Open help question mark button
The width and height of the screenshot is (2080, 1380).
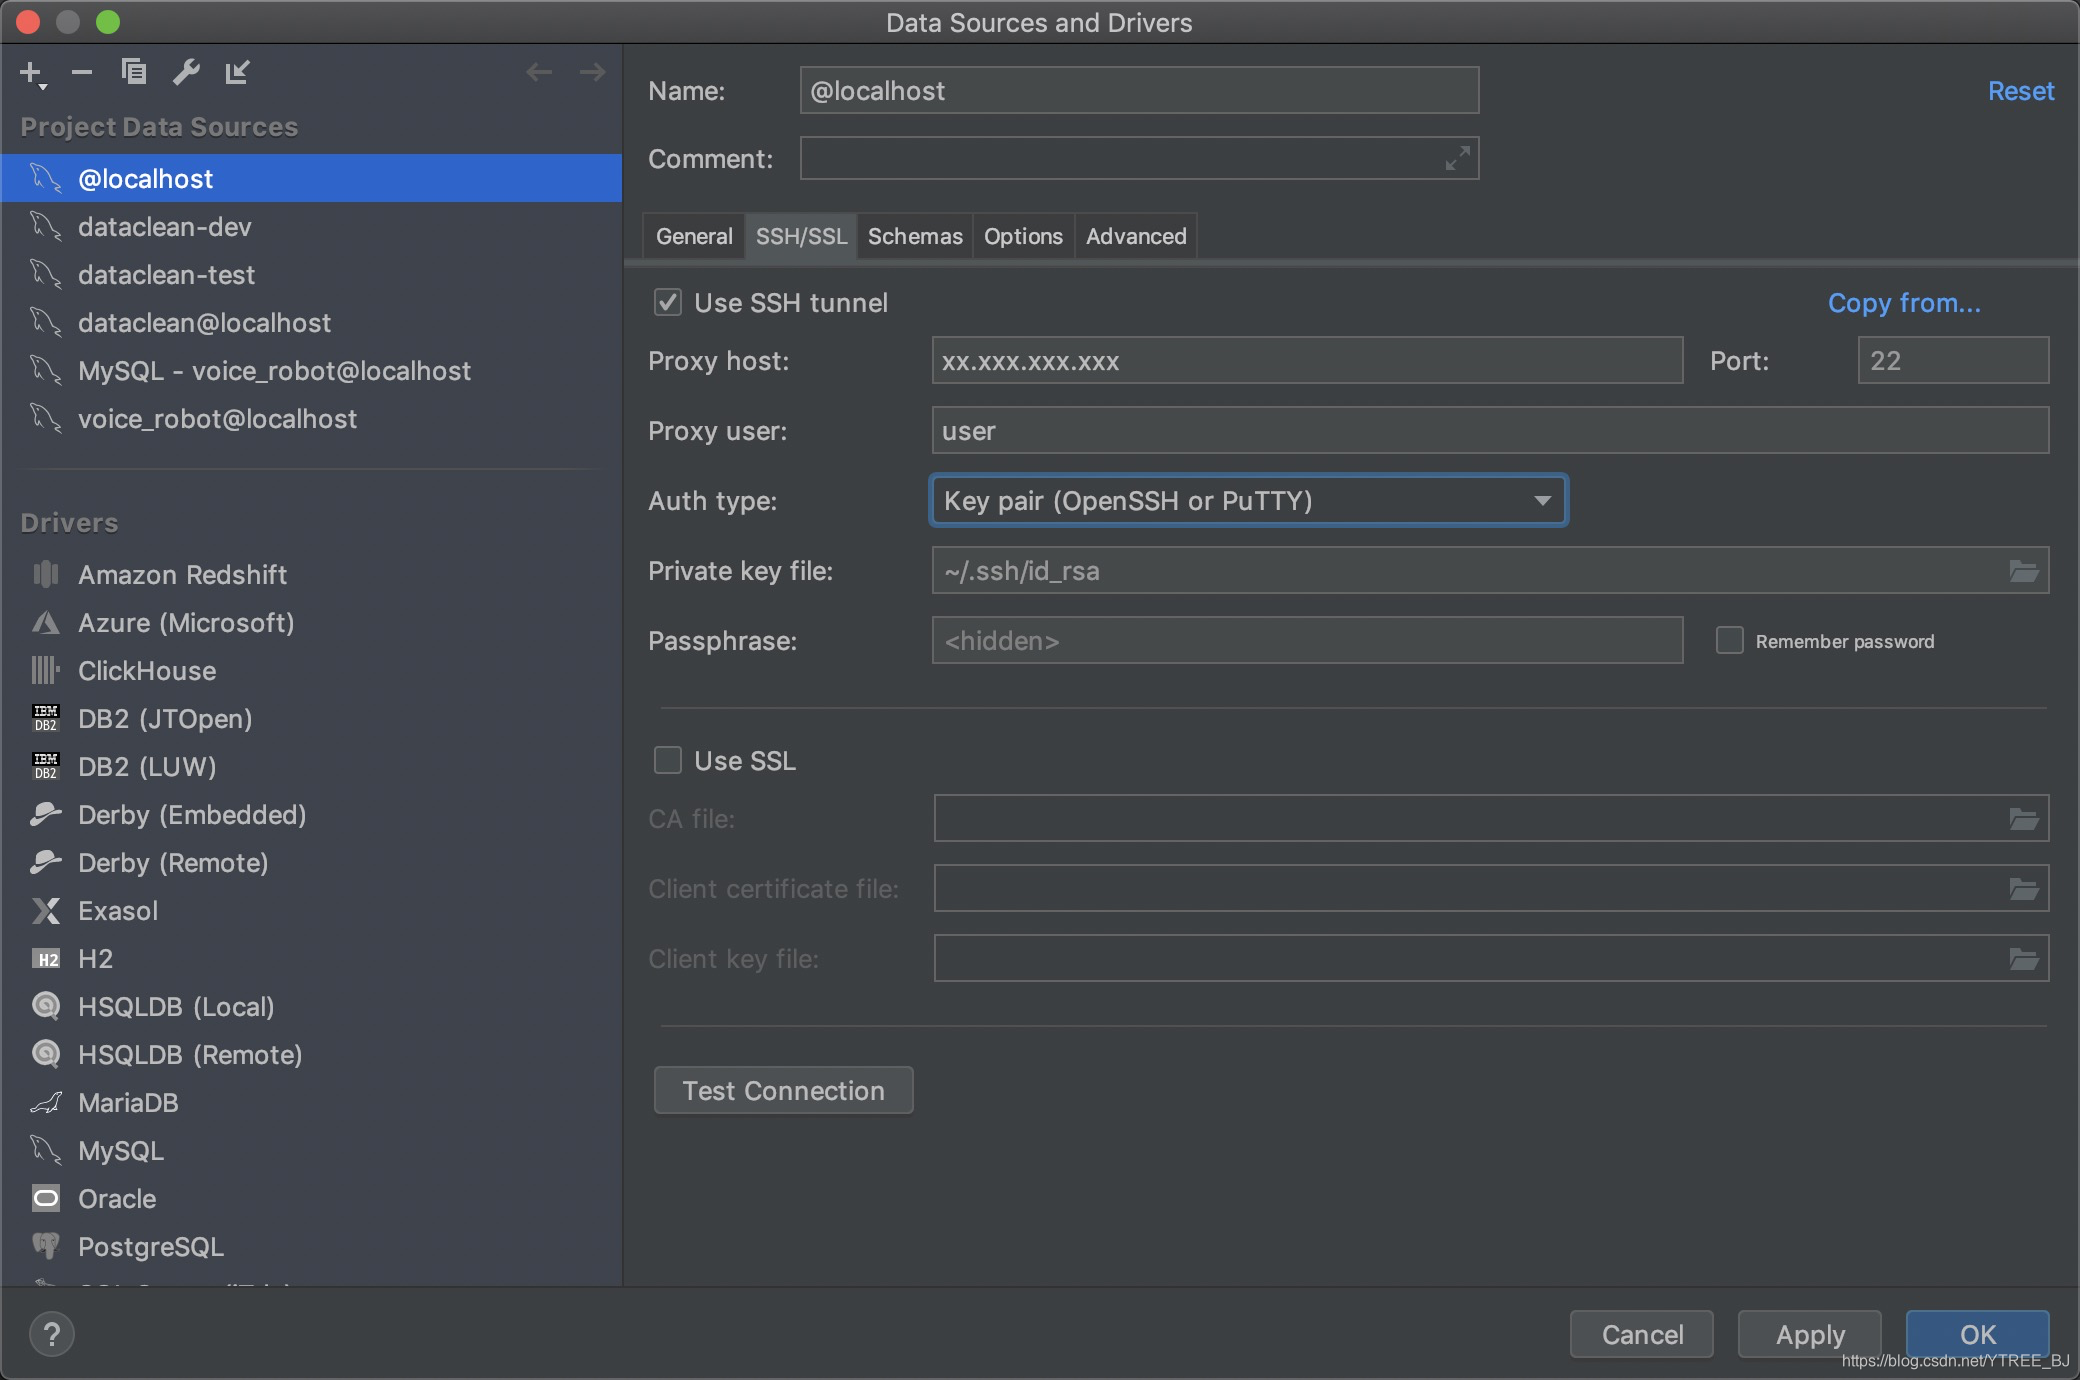tap(52, 1334)
